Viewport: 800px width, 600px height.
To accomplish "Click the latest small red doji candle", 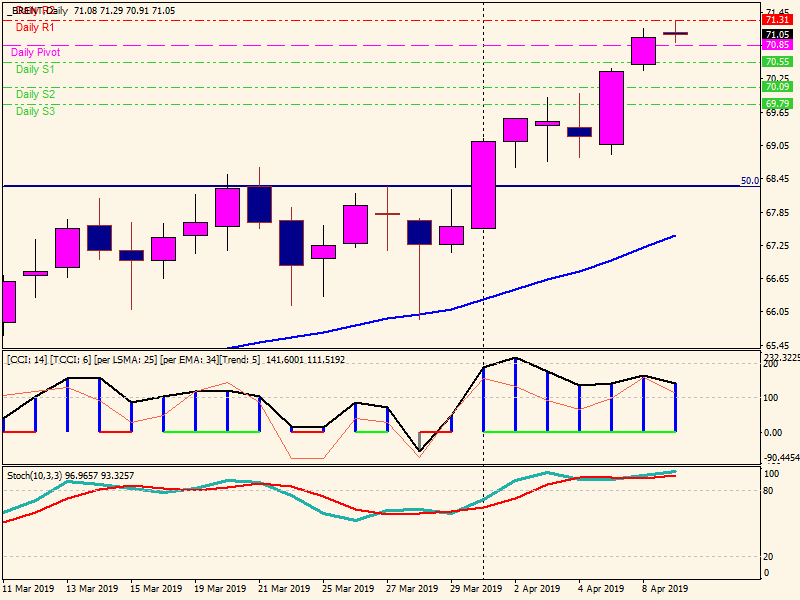I will point(676,33).
